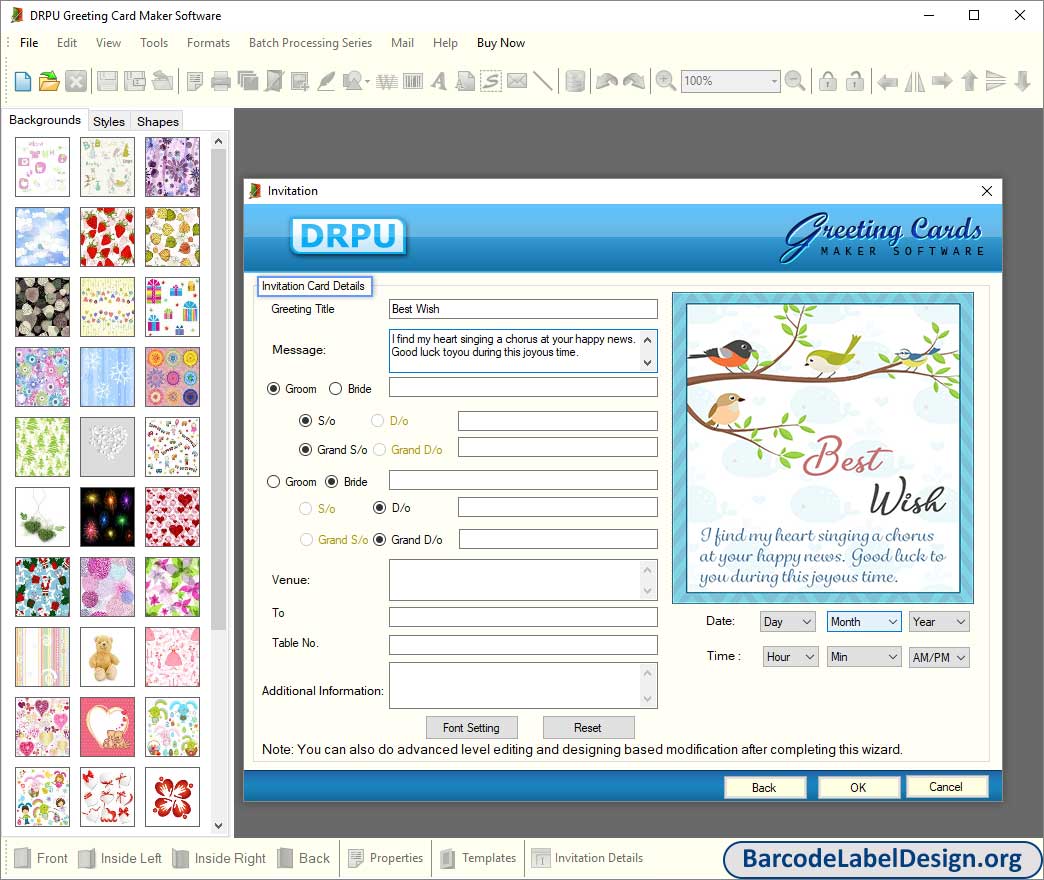The image size is (1044, 880).
Task: Close the Invitation dialog
Action: [x=987, y=191]
